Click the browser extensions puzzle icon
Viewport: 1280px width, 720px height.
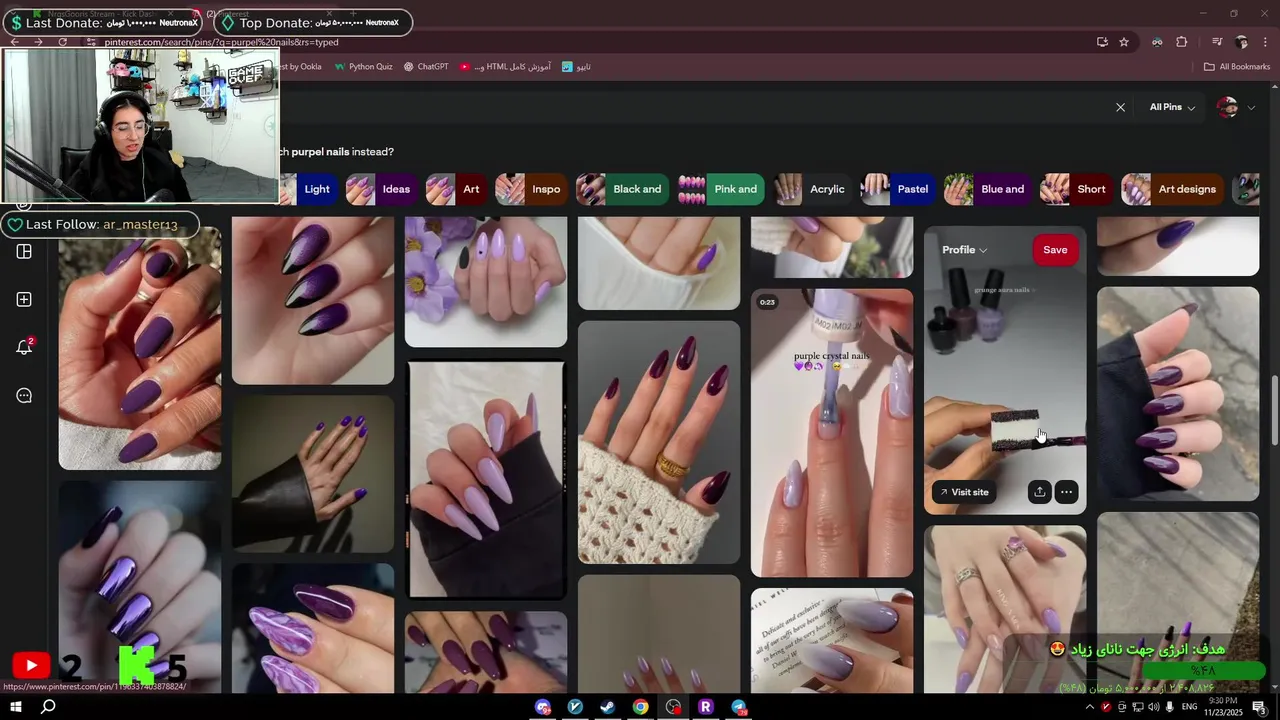[1182, 42]
